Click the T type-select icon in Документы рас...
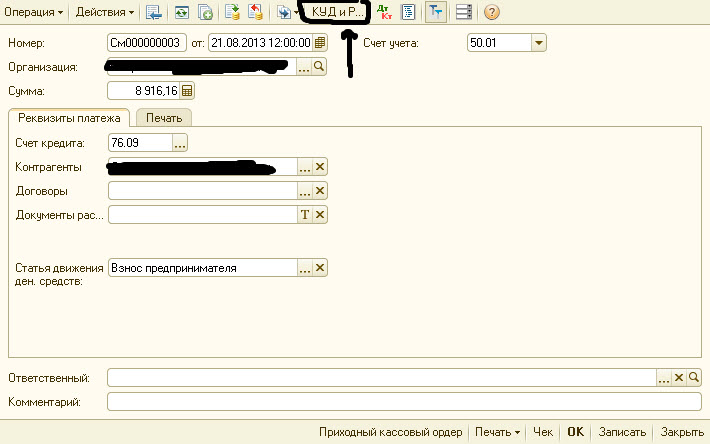 (305, 215)
